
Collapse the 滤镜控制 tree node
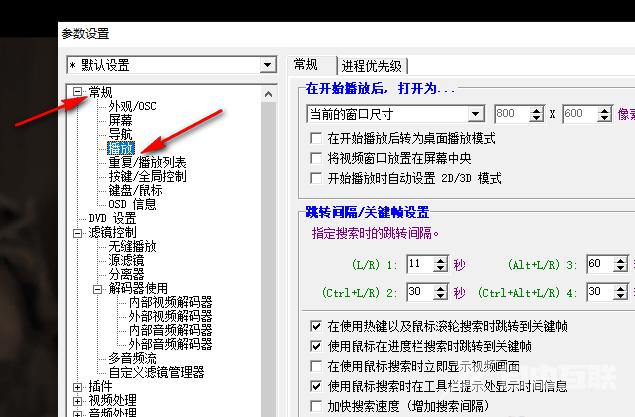point(77,233)
